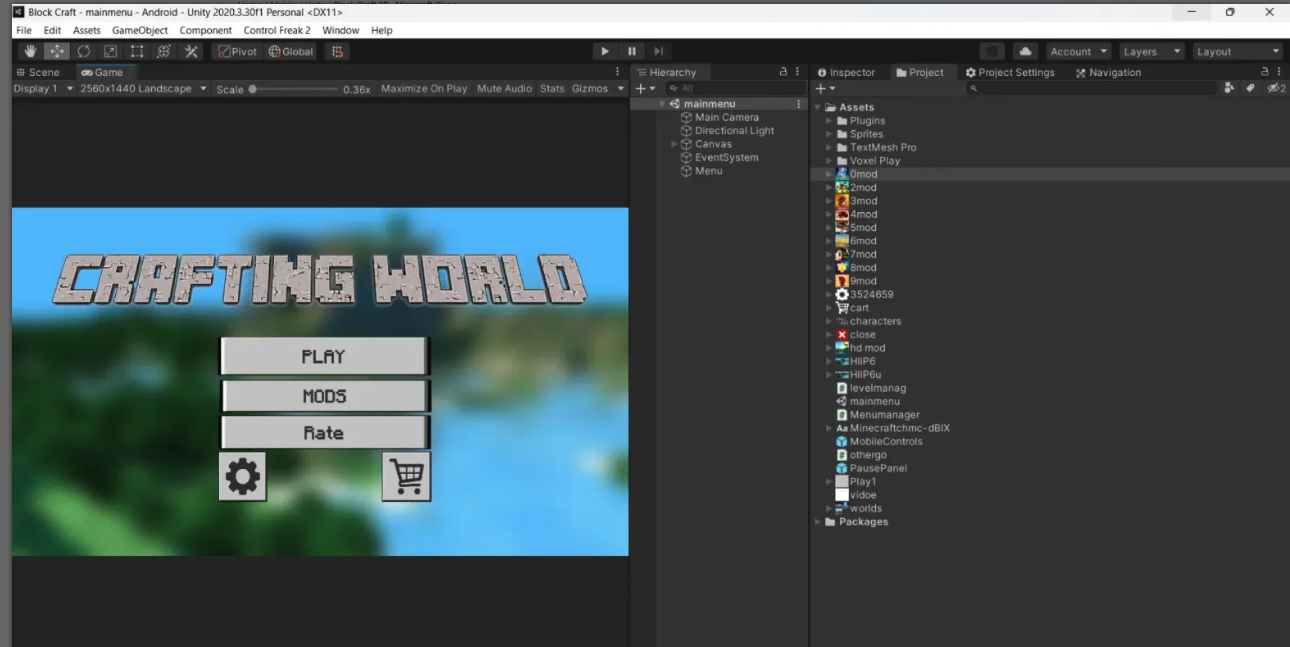Switch to the Inspector tab
The image size is (1290, 647).
[846, 72]
